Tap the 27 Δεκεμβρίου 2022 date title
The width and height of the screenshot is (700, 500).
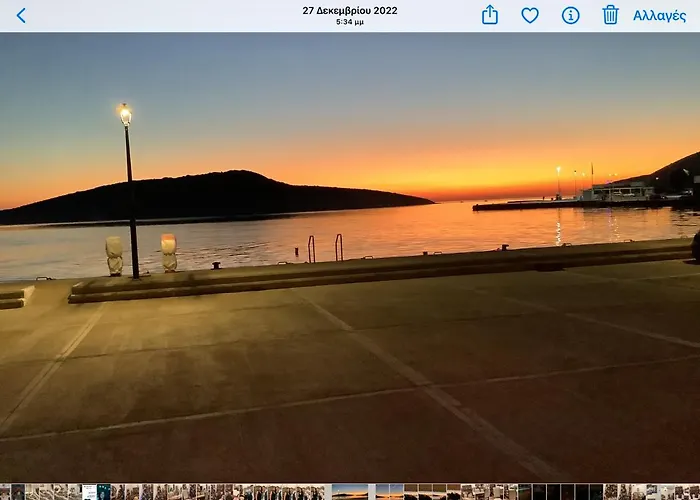(350, 11)
